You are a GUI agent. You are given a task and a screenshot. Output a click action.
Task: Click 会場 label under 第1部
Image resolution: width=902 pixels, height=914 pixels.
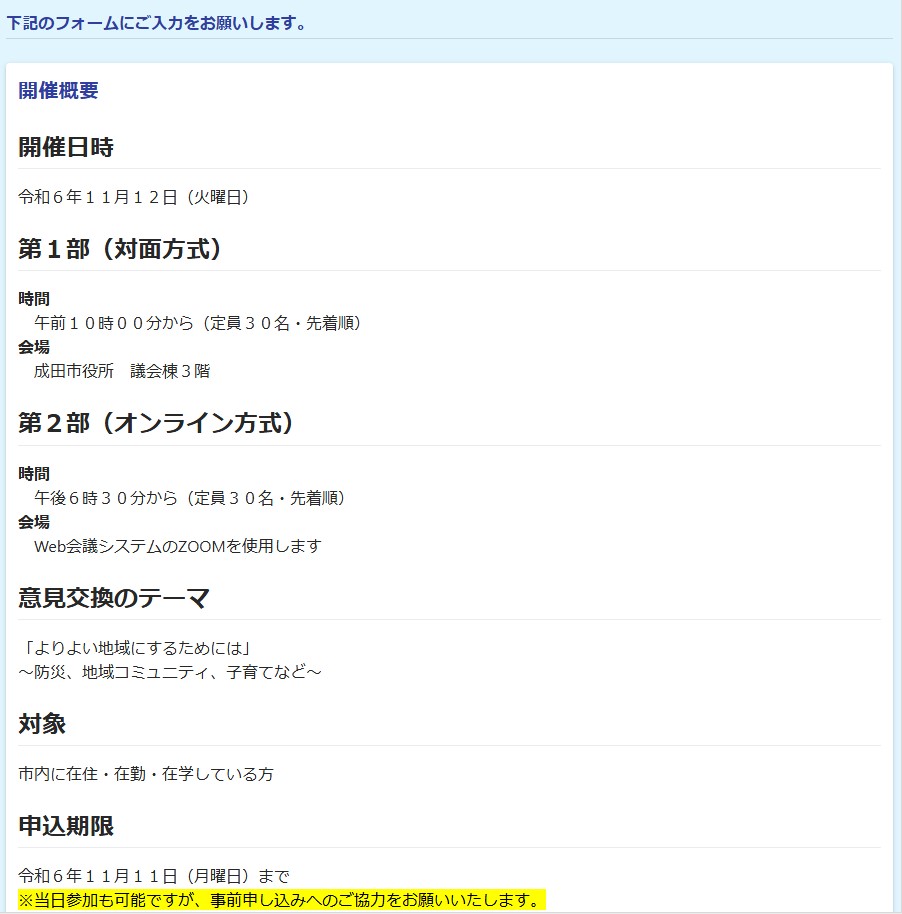(34, 347)
